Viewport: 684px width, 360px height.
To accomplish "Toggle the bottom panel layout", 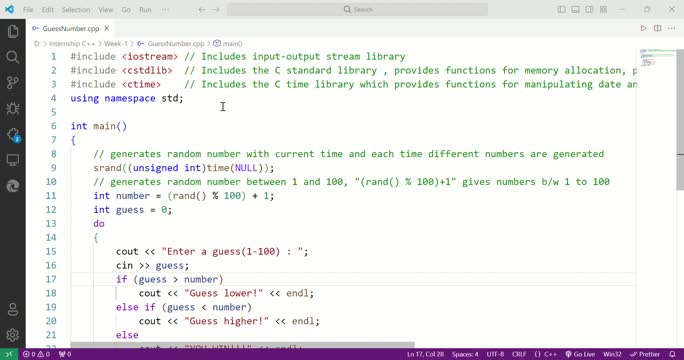I will pyautogui.click(x=575, y=9).
